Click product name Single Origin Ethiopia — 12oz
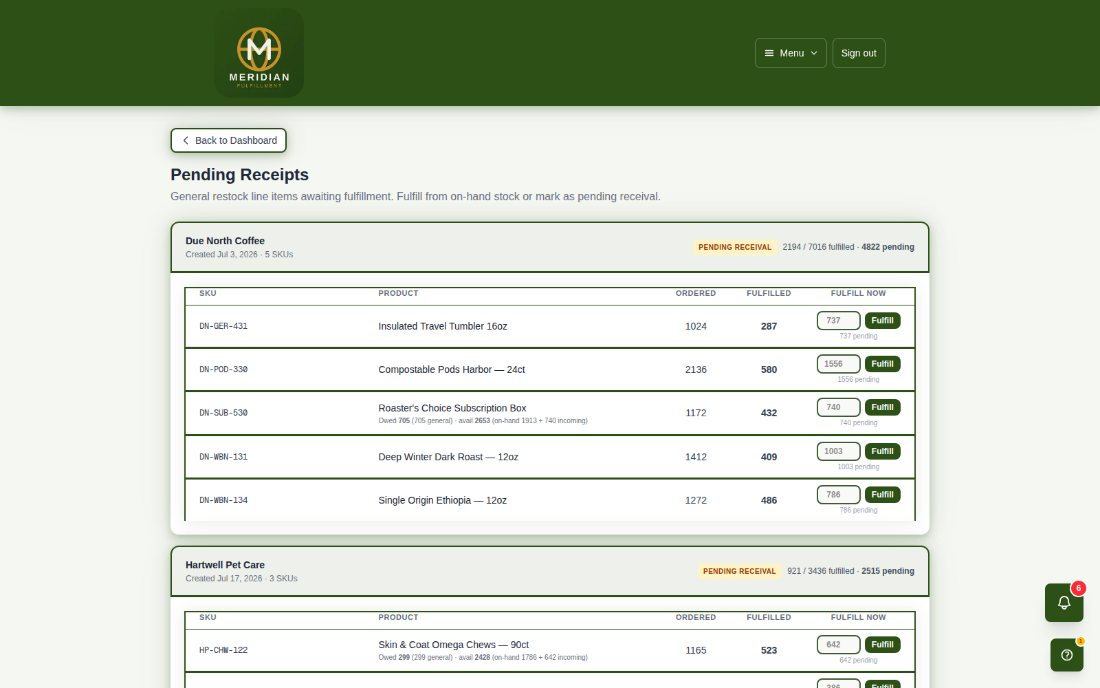The height and width of the screenshot is (688, 1100). [443, 500]
